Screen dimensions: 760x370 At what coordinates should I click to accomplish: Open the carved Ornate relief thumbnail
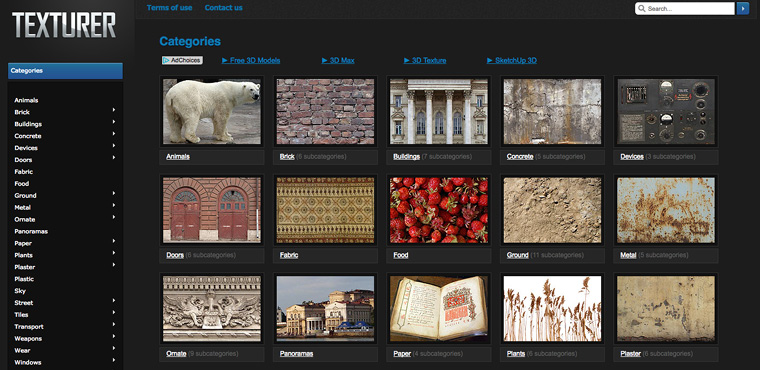click(212, 308)
